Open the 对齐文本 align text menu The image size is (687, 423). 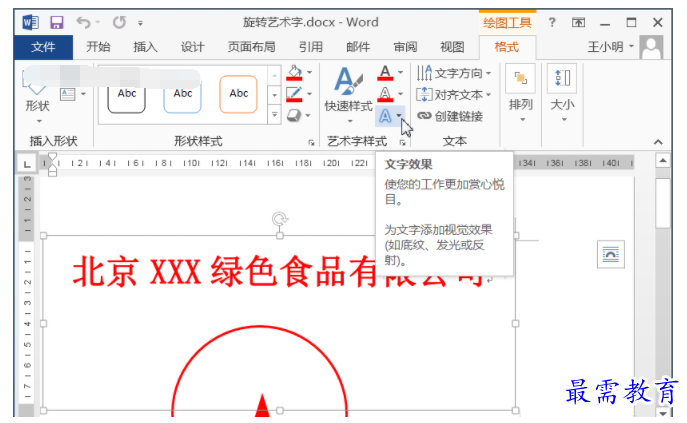click(x=454, y=94)
